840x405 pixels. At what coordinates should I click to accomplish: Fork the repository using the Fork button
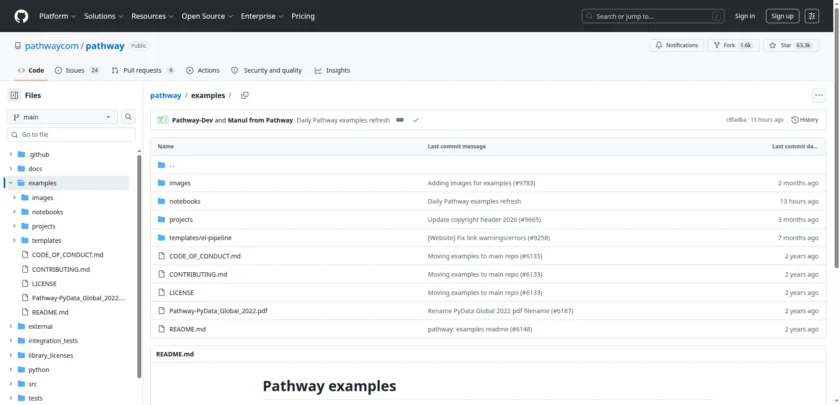pos(733,46)
